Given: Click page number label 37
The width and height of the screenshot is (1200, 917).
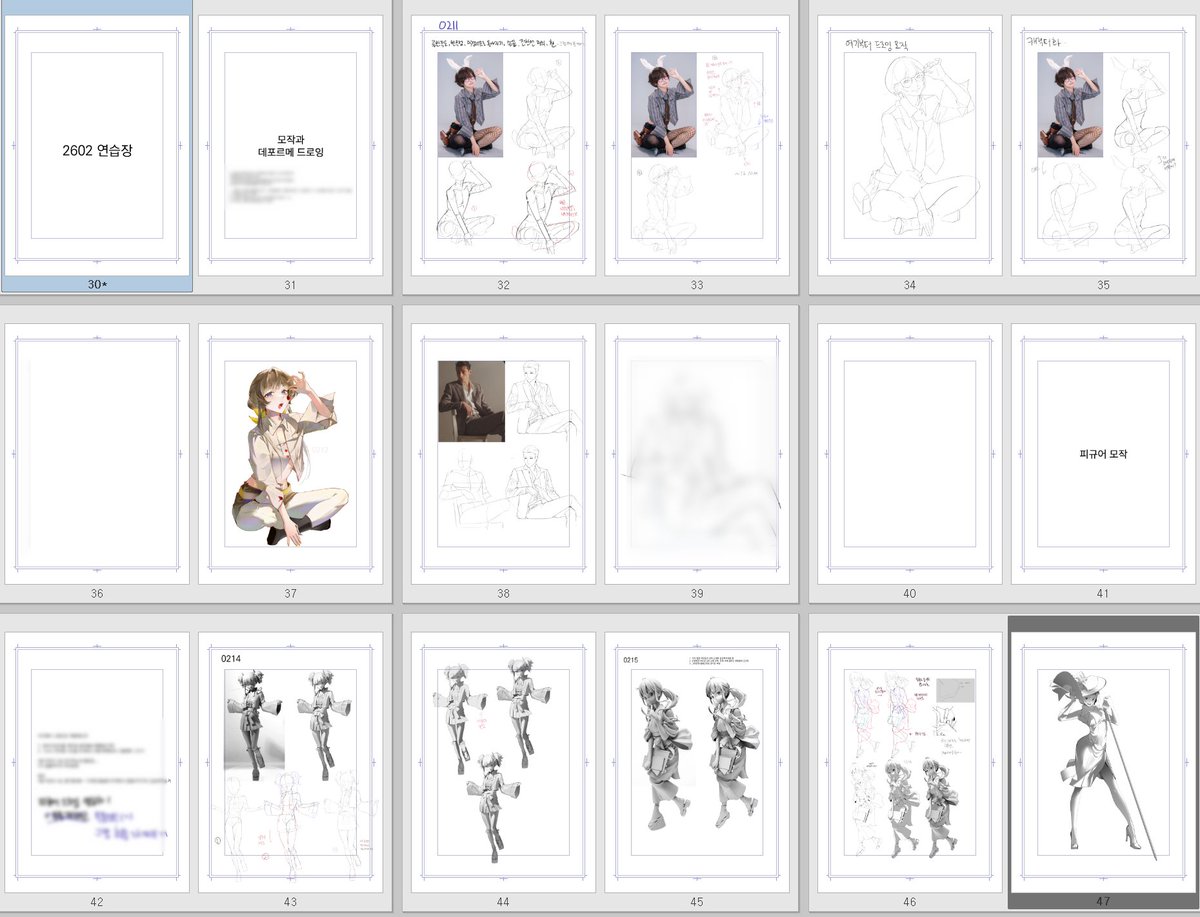Looking at the screenshot, I should [290, 593].
